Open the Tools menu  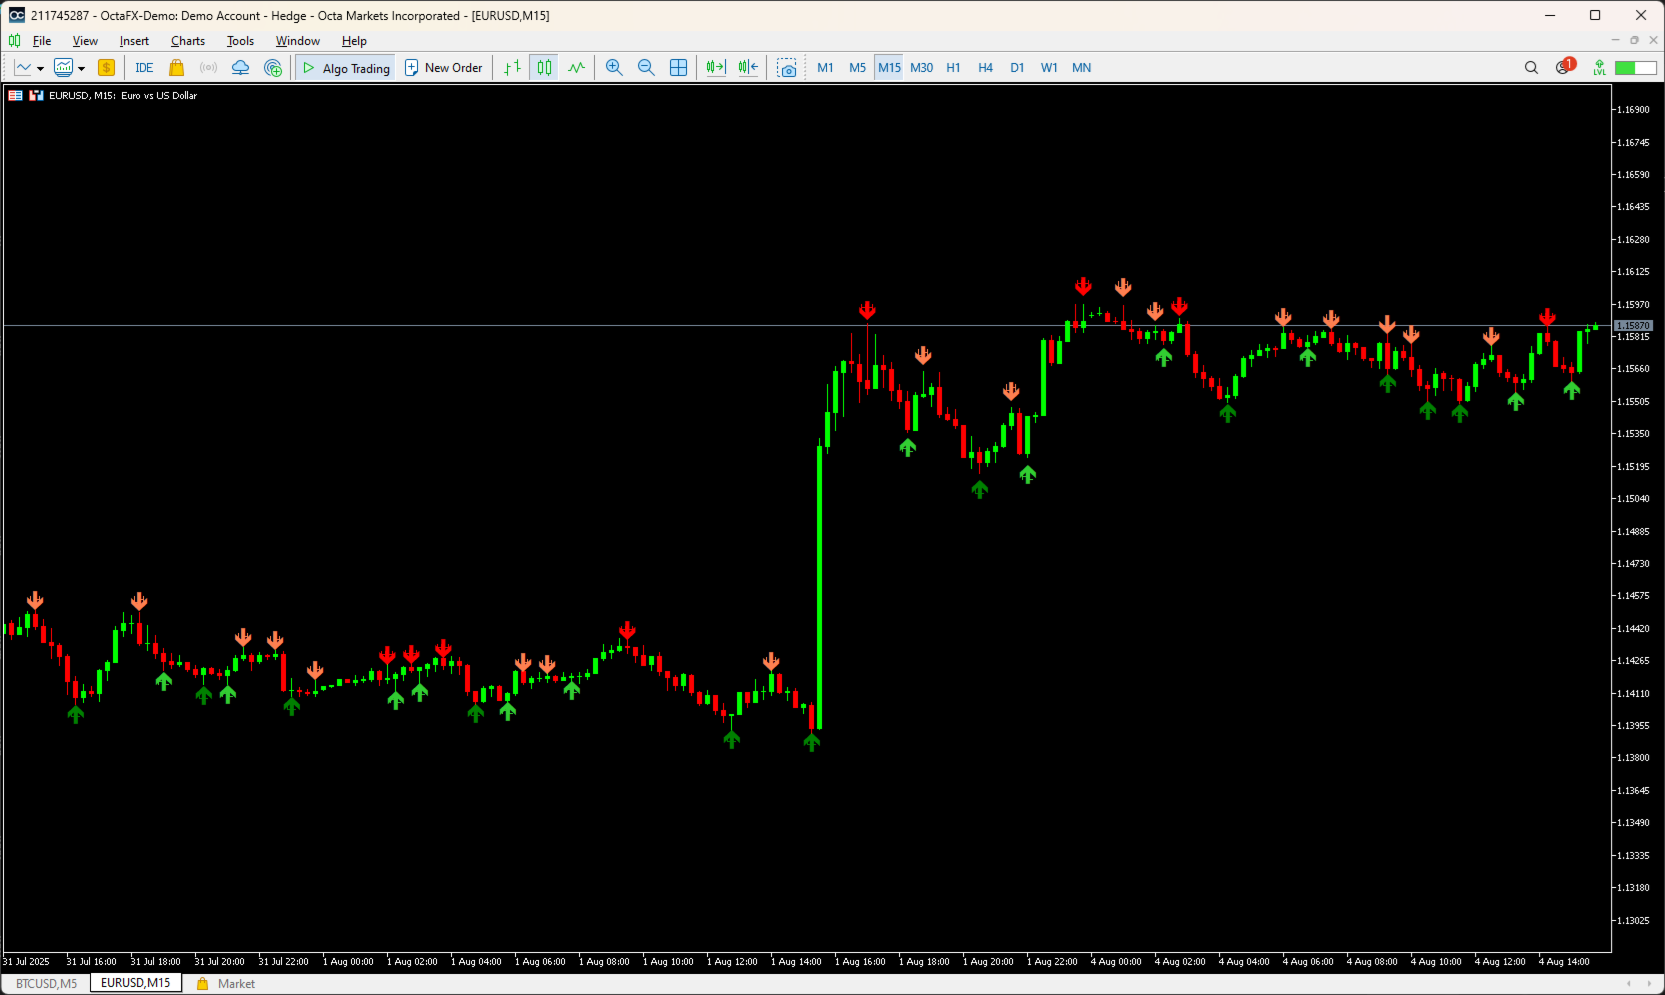[240, 41]
